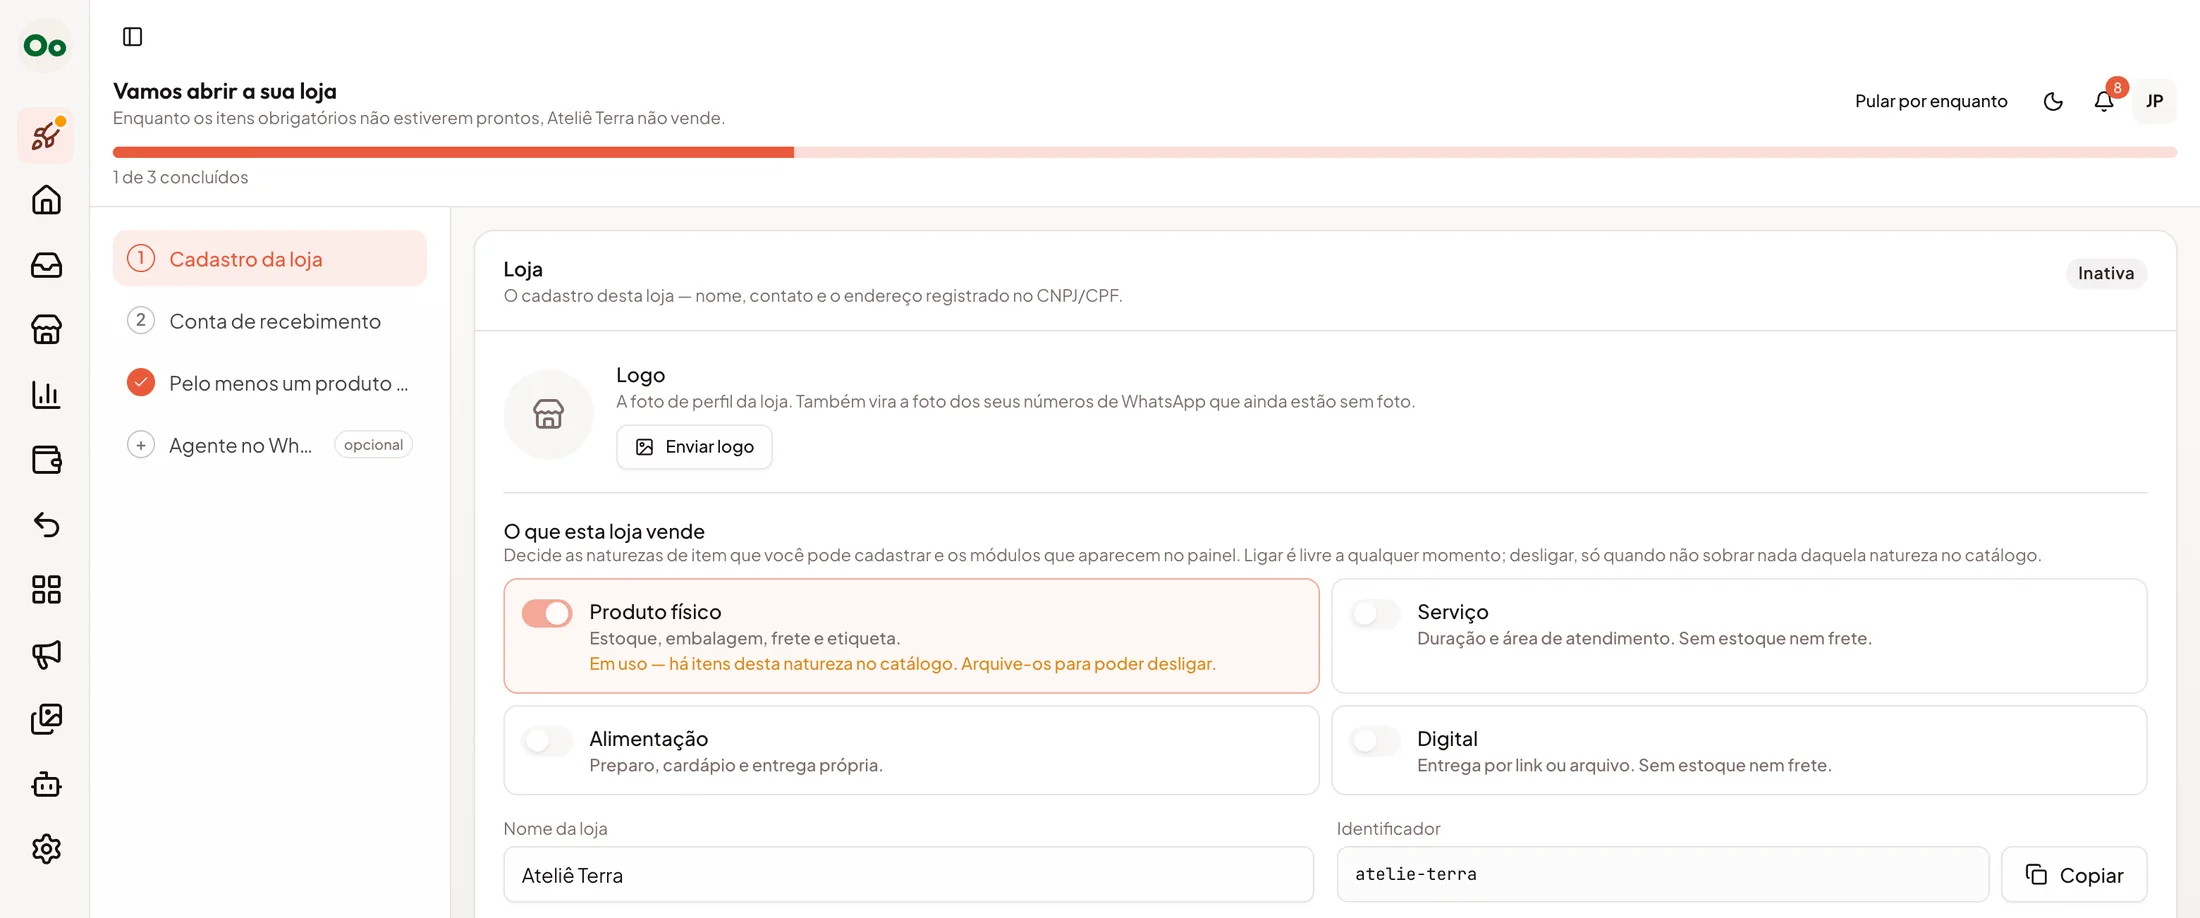
Task: Click the '1 de 3 concluídos' text
Action: point(180,177)
